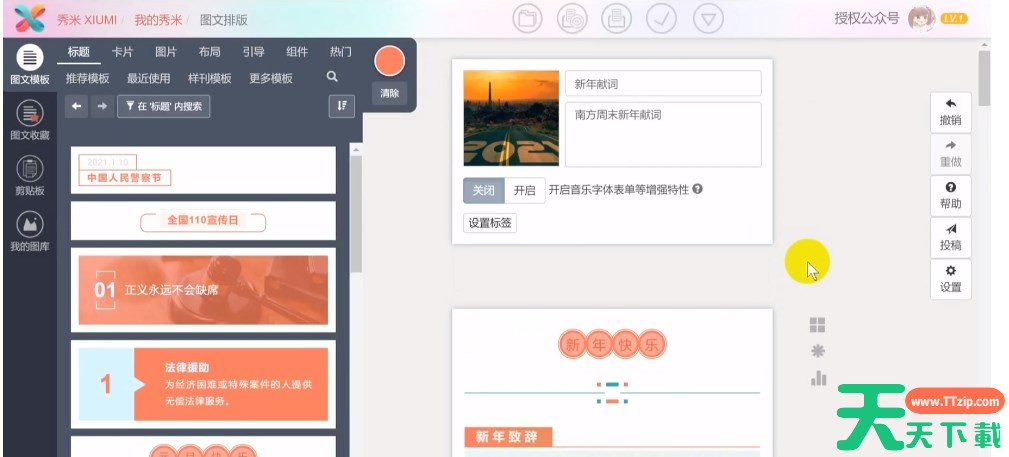Click the orange theme color circle
The image size is (1009, 457).
(389, 62)
